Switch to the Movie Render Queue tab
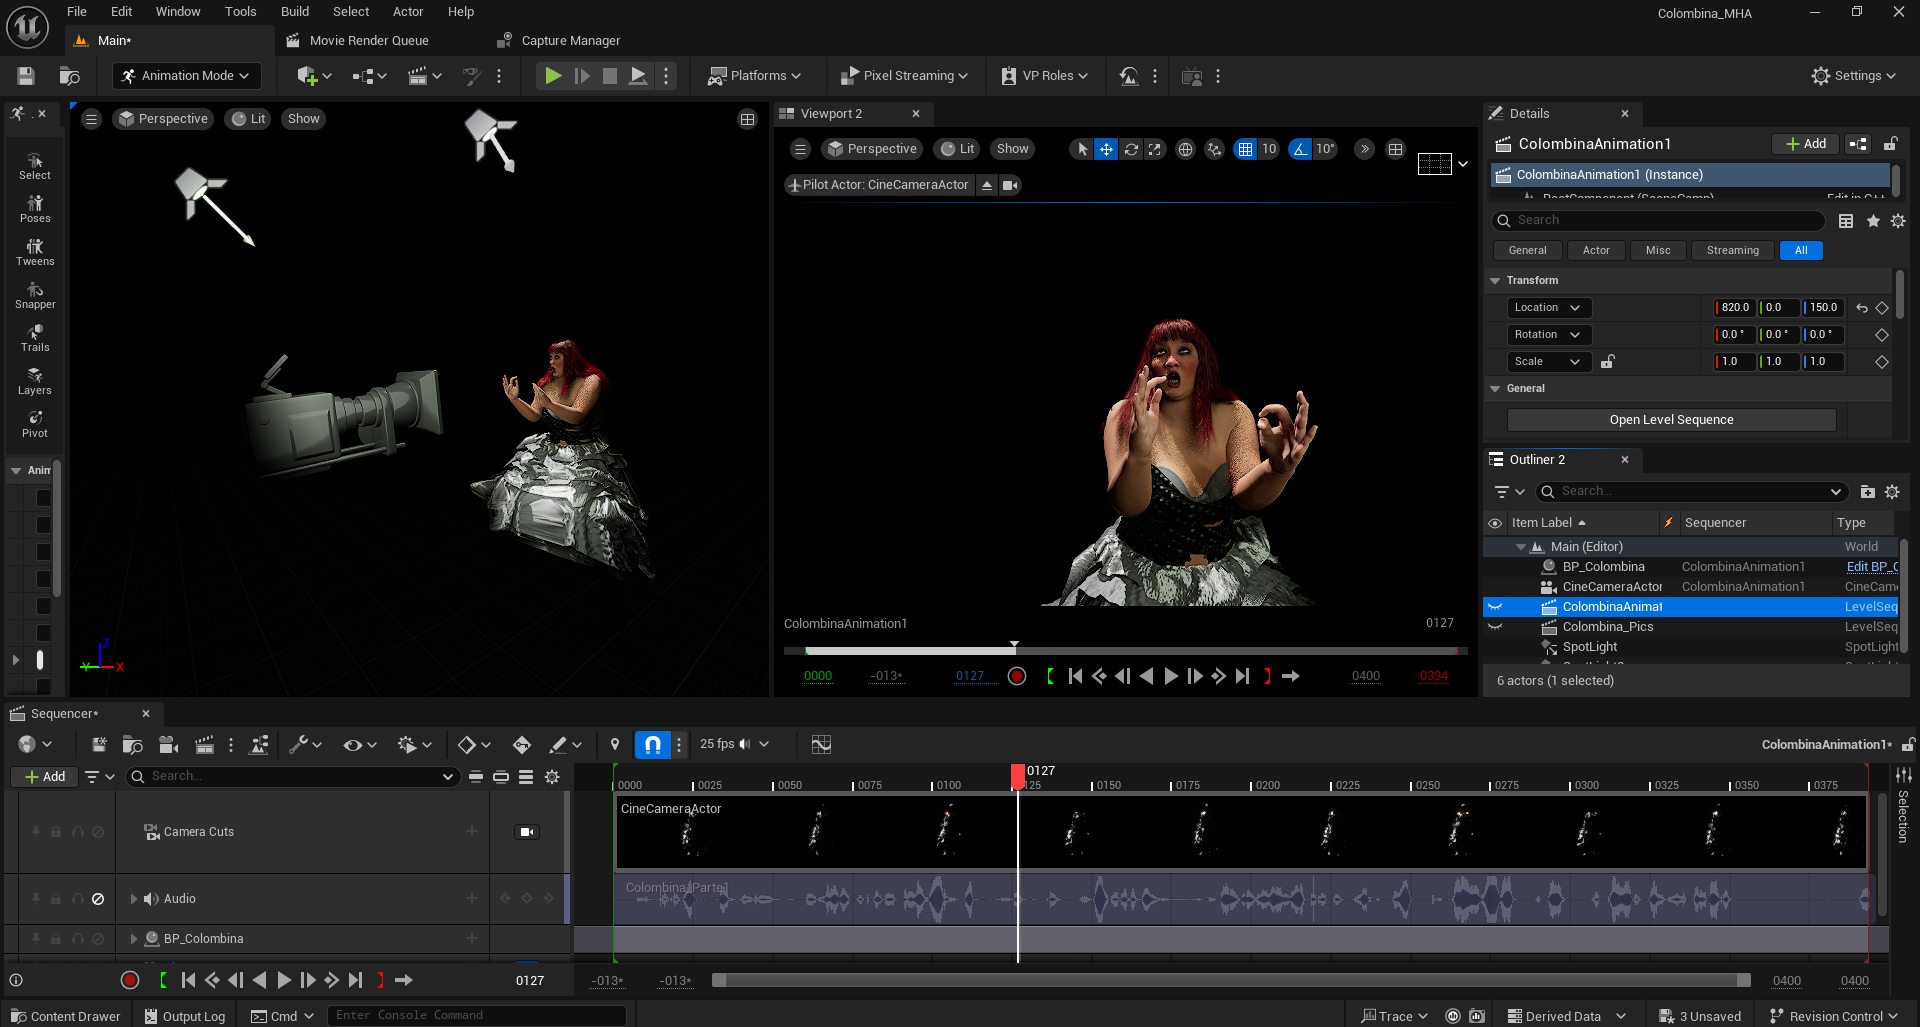1920x1027 pixels. pyautogui.click(x=368, y=41)
